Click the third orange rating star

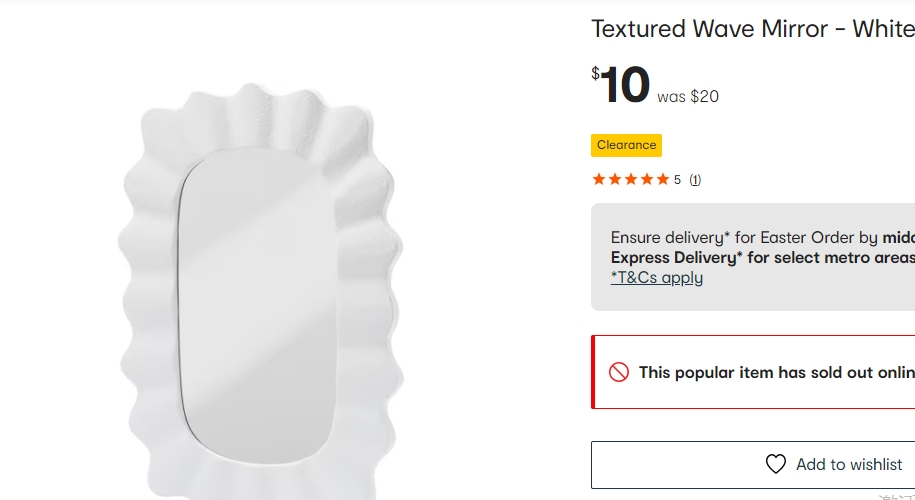pyautogui.click(x=630, y=179)
